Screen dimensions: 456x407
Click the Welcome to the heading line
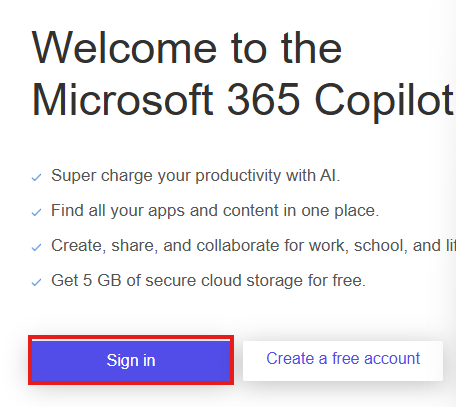coord(187,48)
